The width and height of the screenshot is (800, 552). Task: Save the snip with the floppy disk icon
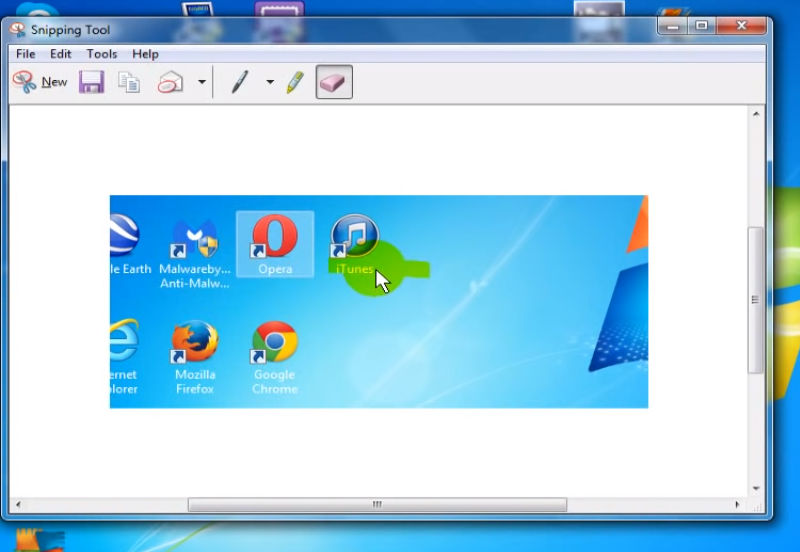pyautogui.click(x=92, y=82)
